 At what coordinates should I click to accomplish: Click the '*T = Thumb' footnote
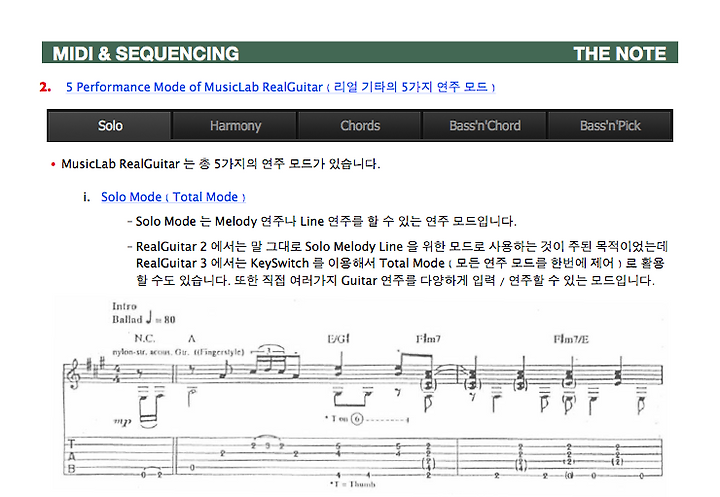click(x=352, y=484)
